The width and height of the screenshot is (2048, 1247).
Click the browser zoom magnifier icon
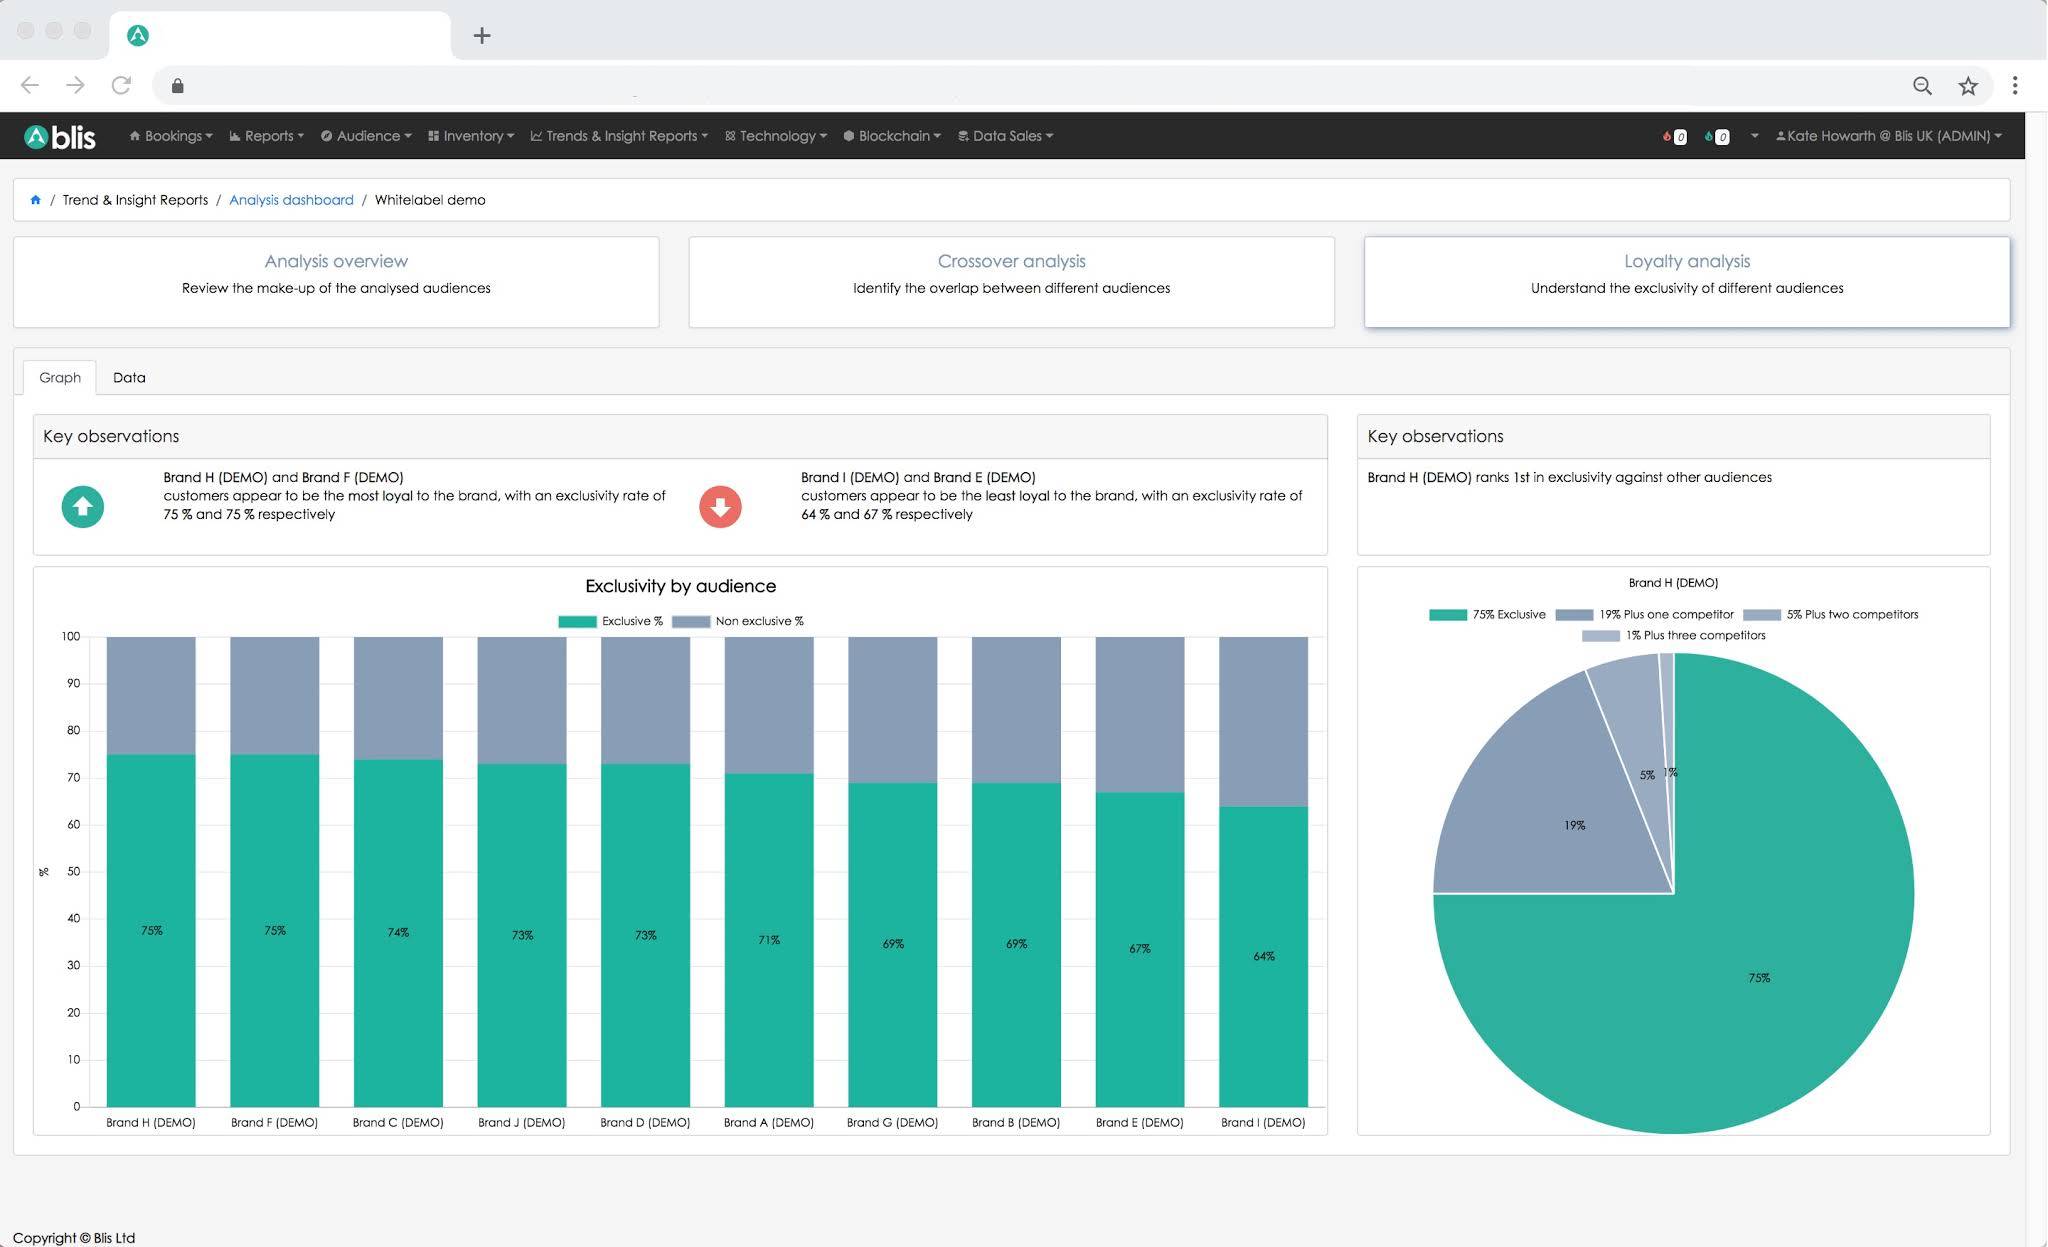pos(1922,86)
